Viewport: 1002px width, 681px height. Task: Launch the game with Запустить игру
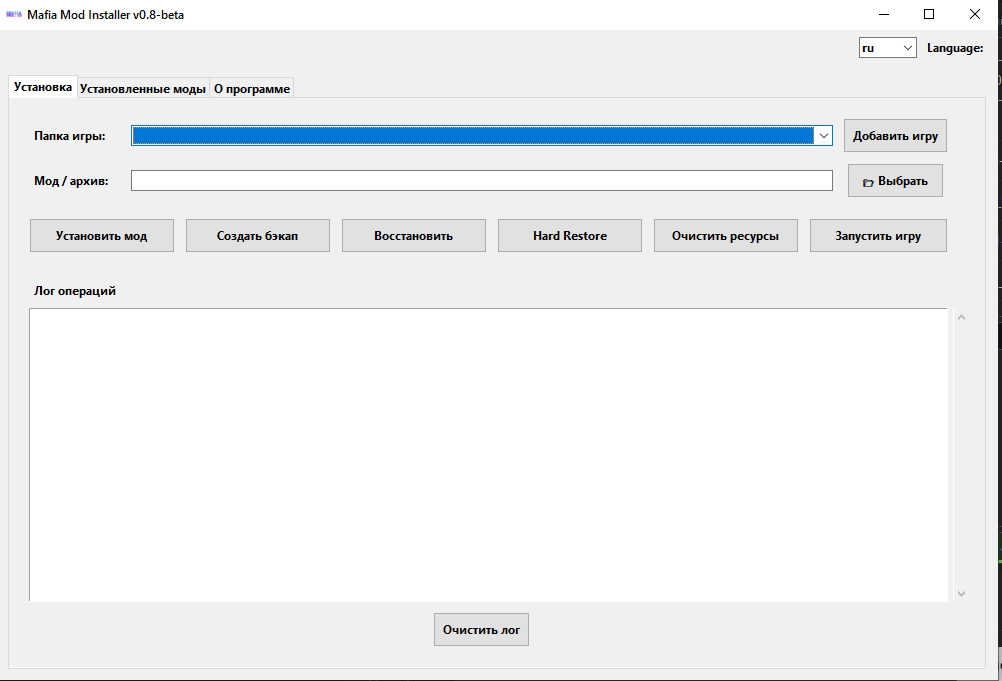(x=878, y=236)
